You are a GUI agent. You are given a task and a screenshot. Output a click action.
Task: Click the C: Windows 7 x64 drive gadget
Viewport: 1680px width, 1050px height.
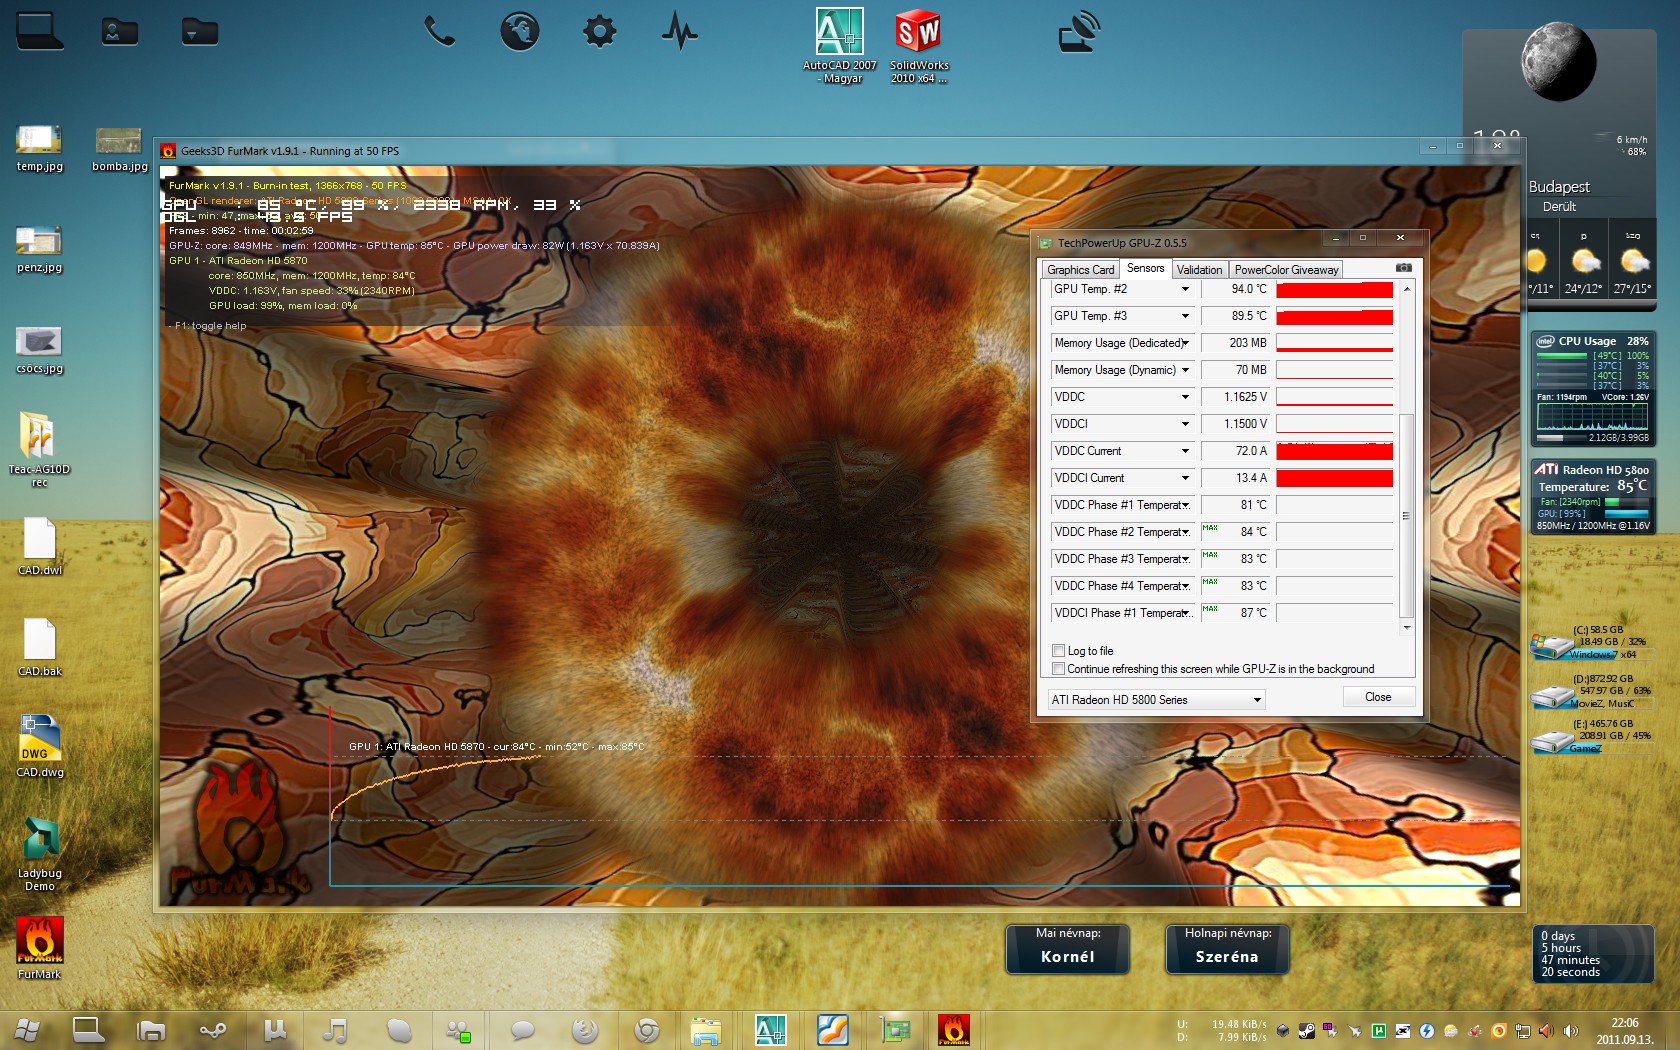[1591, 642]
